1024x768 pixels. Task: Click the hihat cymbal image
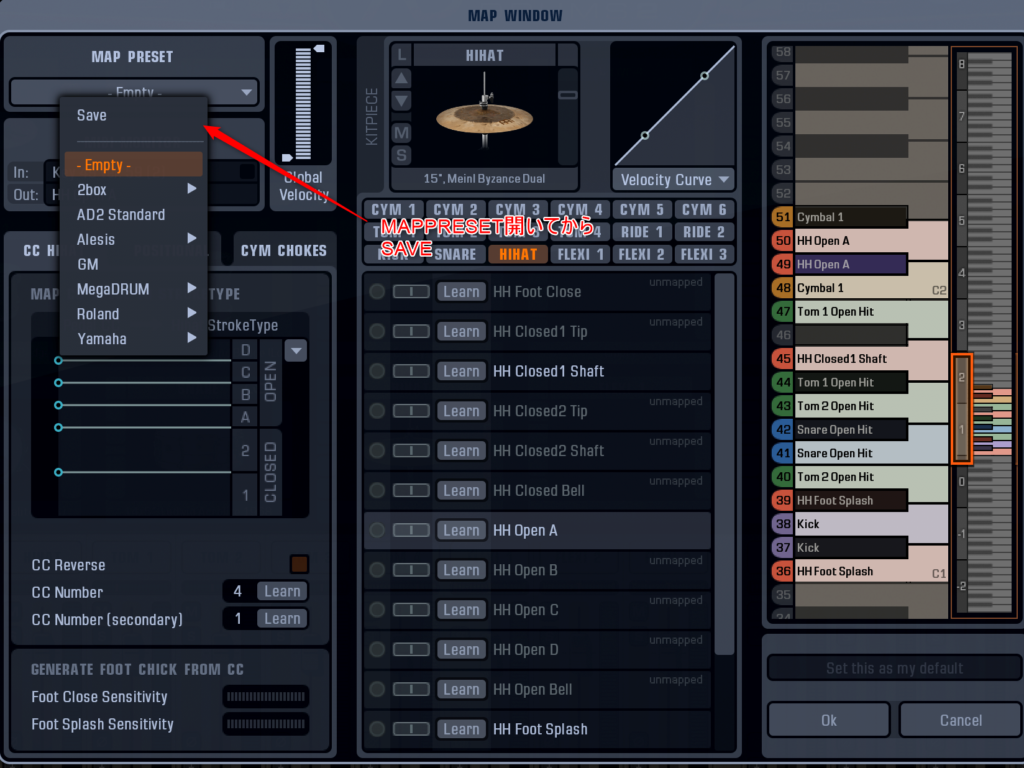point(484,119)
